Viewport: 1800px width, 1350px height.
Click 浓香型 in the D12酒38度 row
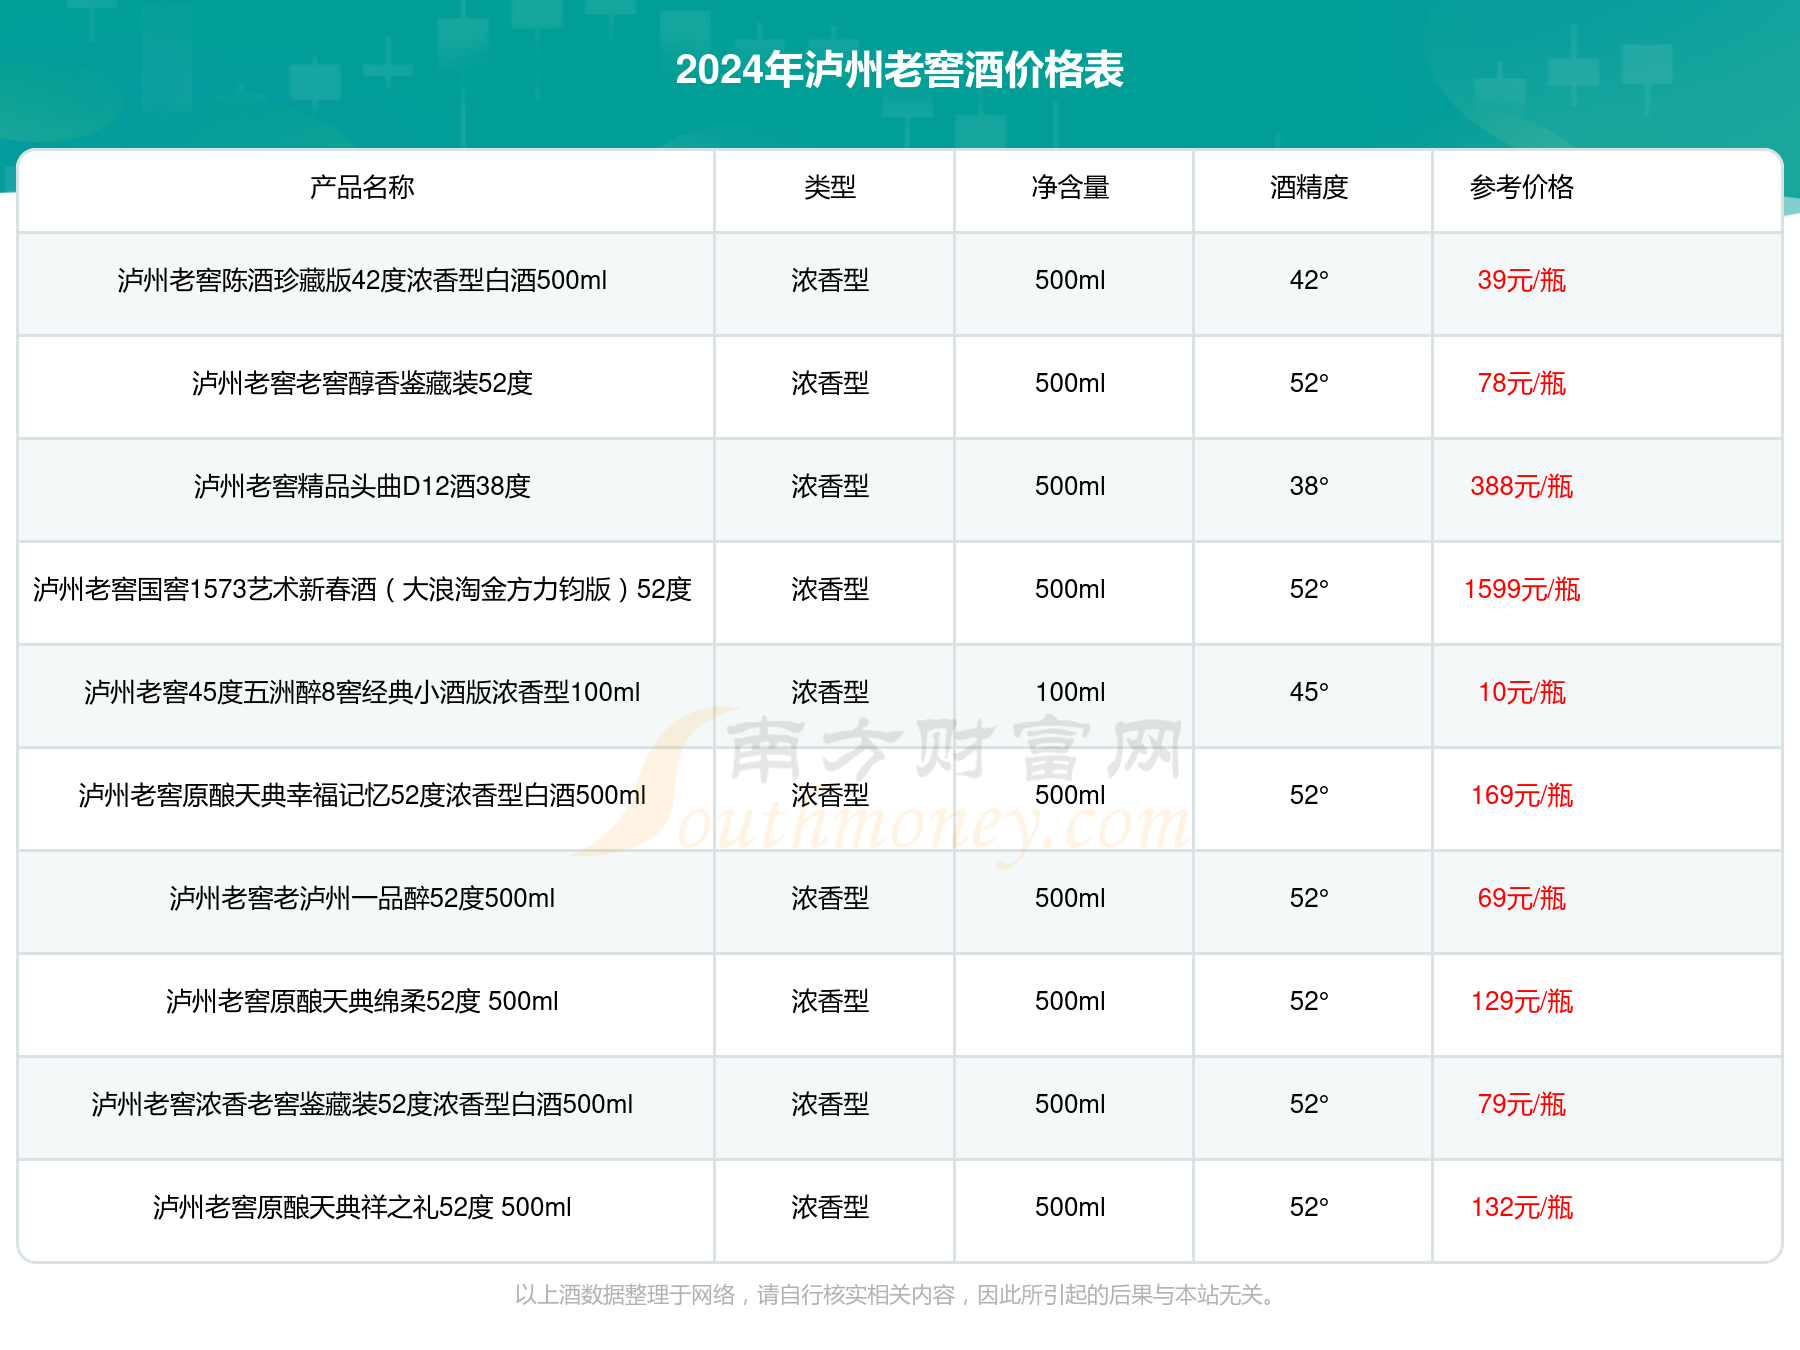(830, 486)
